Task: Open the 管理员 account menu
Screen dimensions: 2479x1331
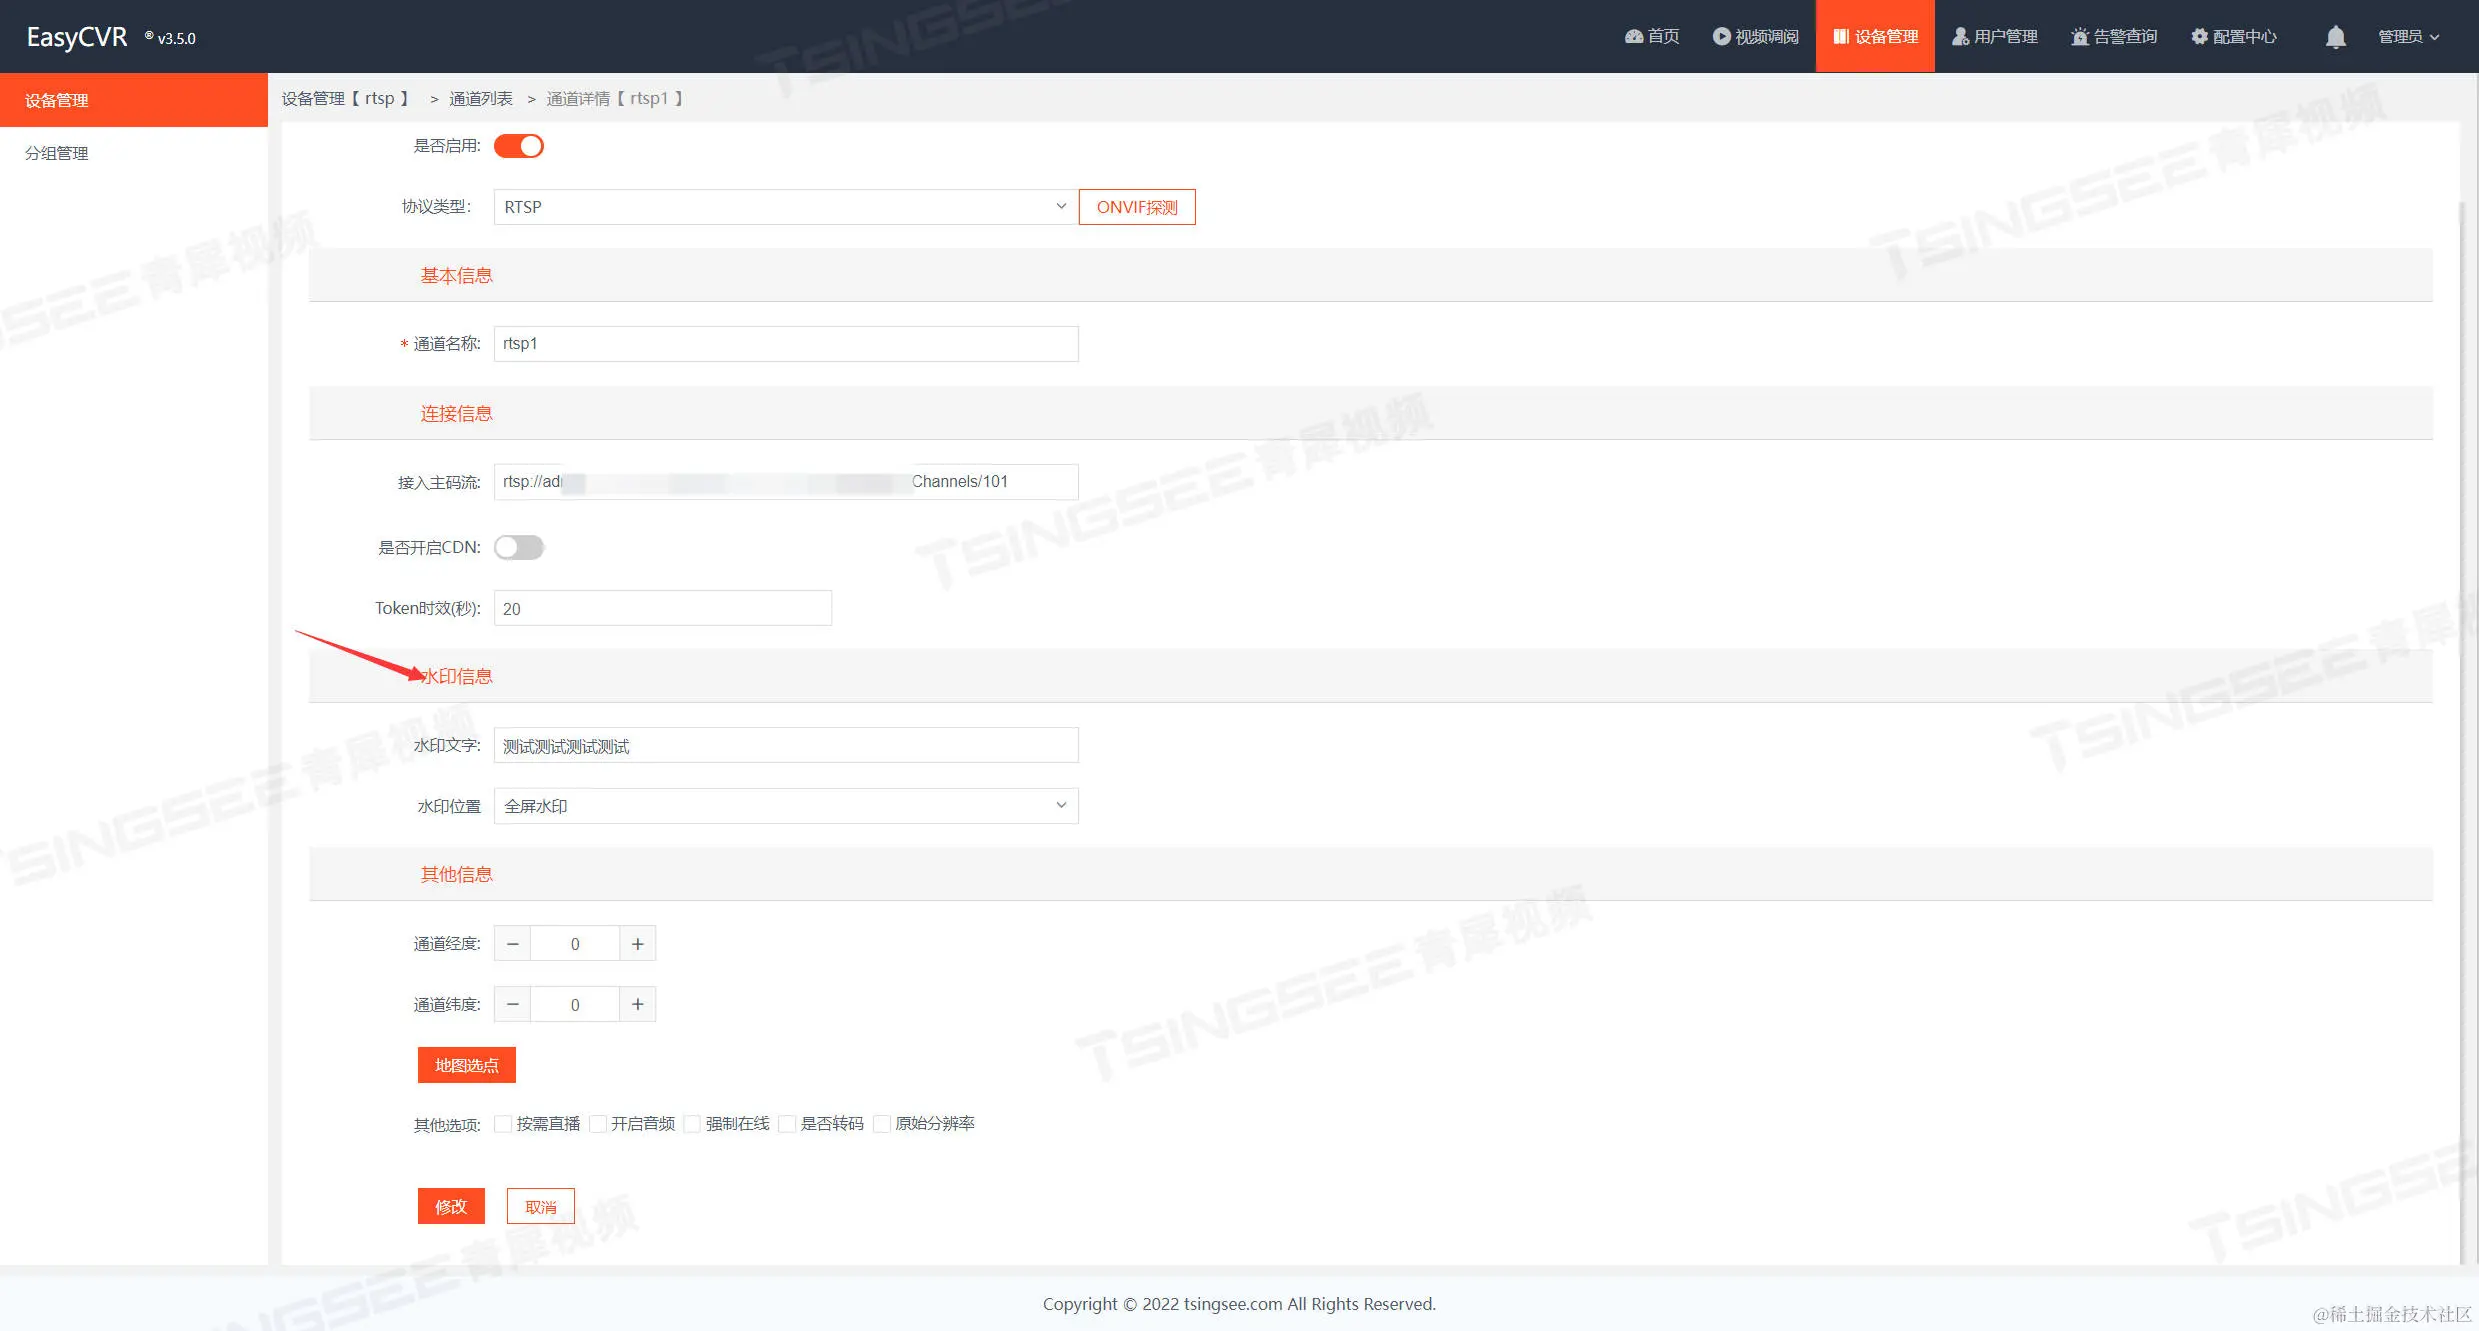Action: coord(2408,37)
